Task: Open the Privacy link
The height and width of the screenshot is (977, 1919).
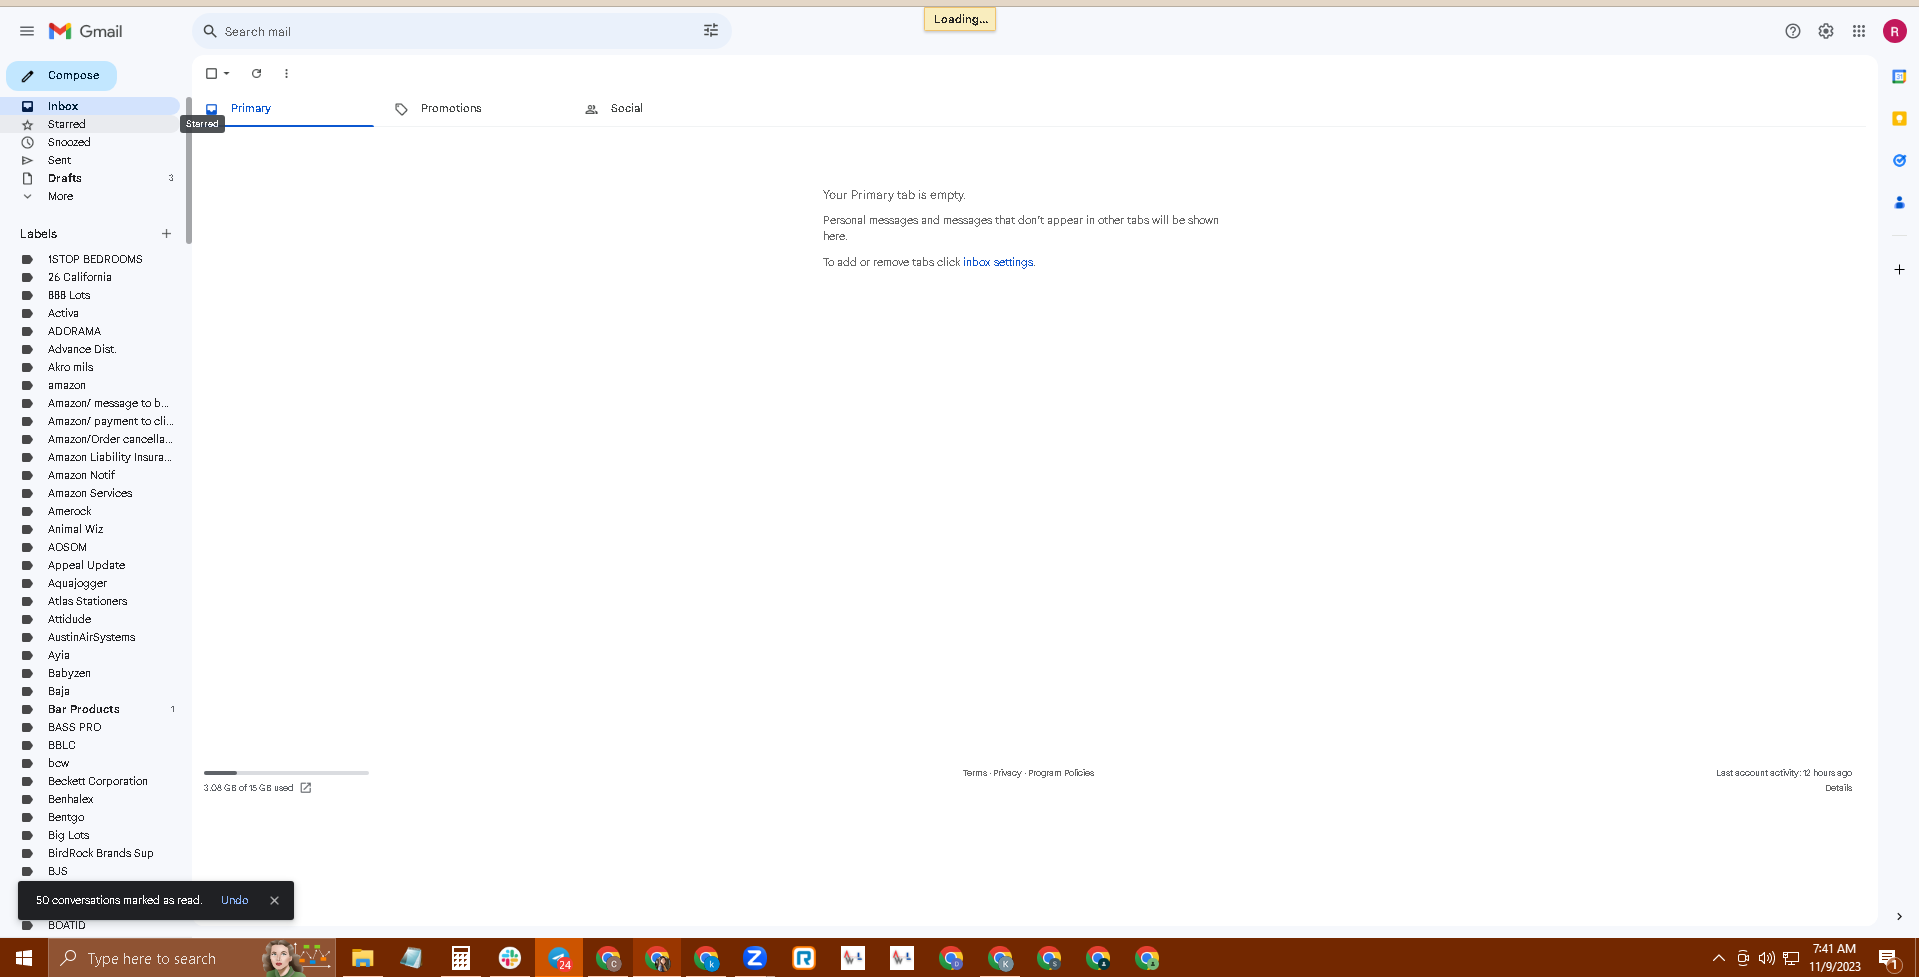Action: [1007, 773]
